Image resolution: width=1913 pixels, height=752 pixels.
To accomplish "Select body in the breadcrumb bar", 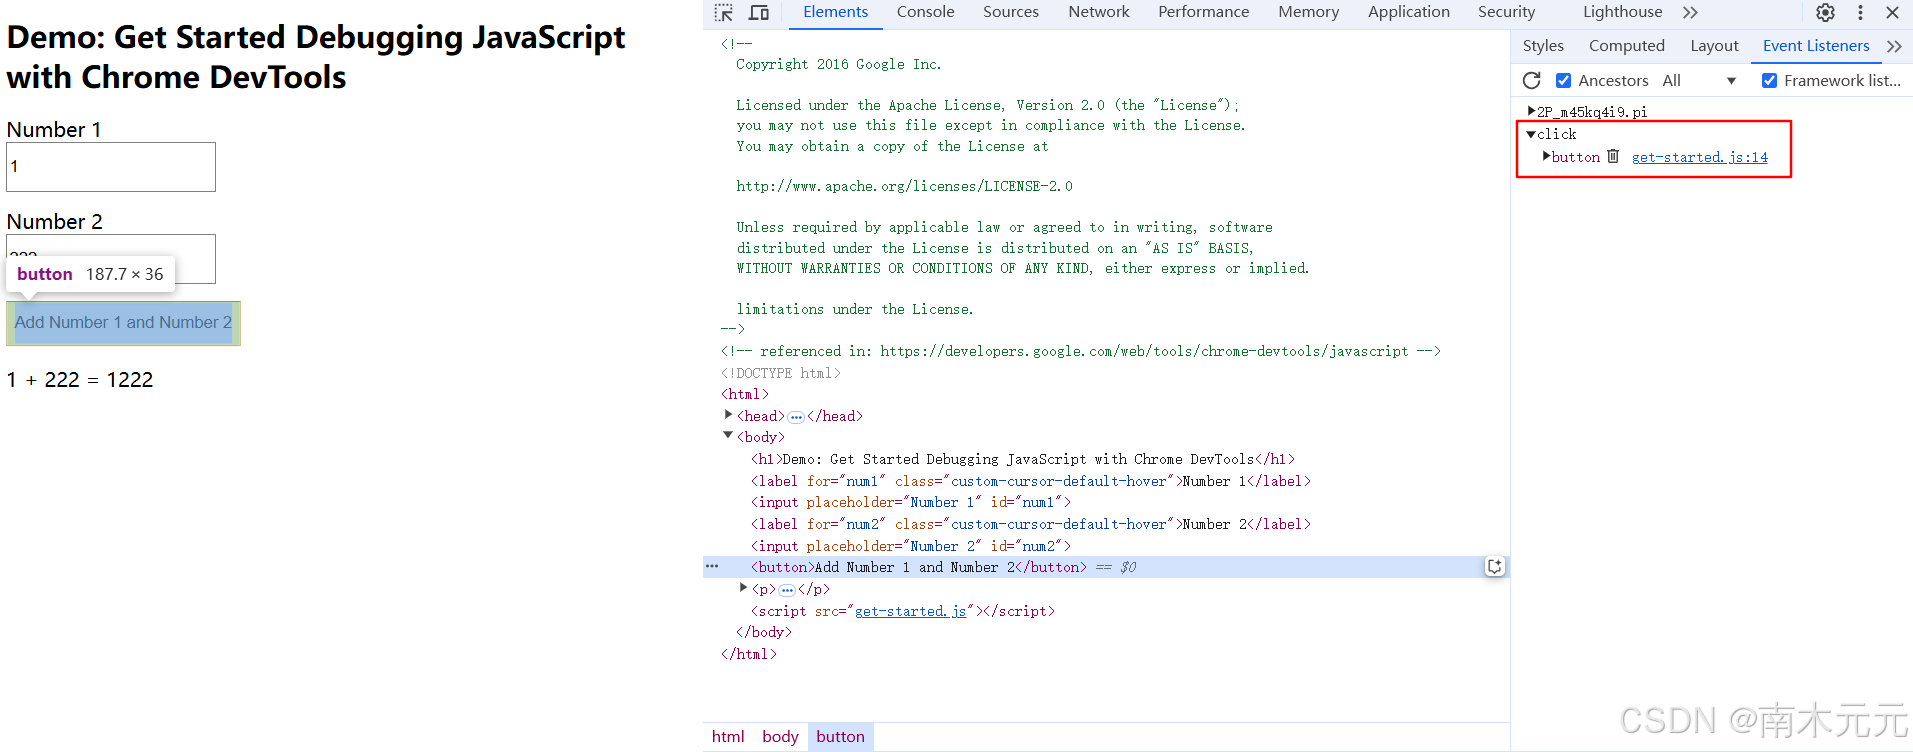I will 780,737.
